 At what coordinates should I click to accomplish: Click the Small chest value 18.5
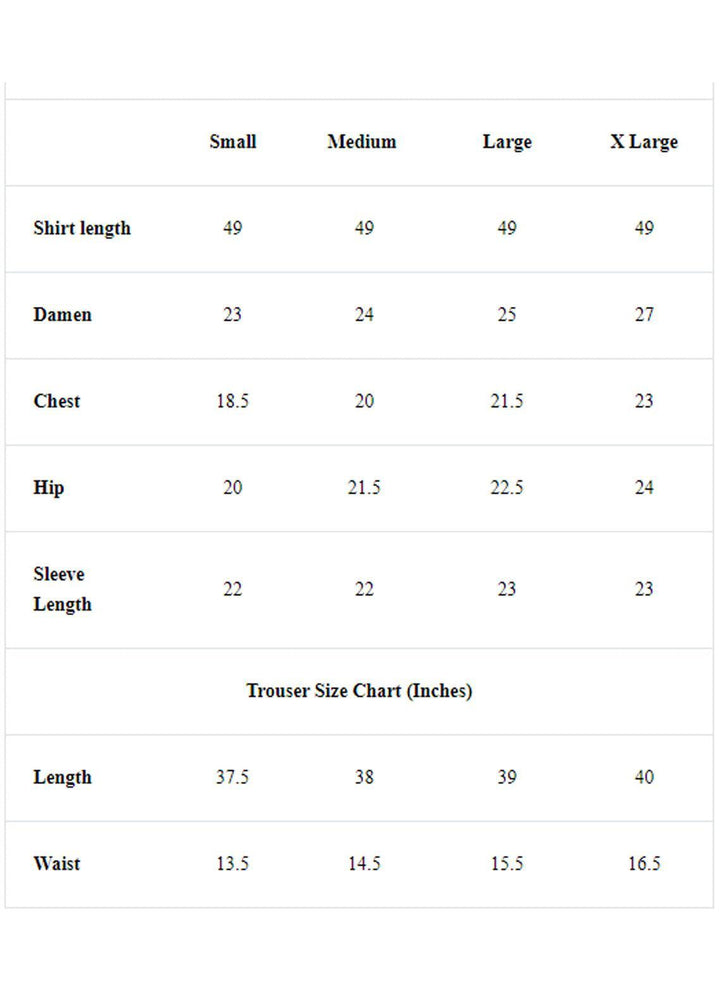233,401
